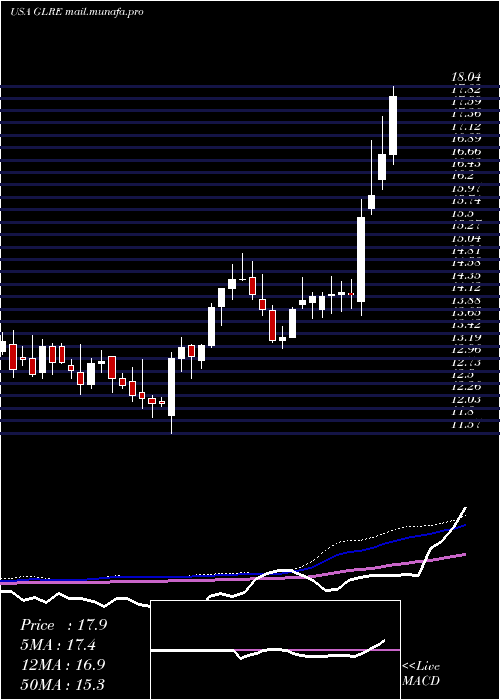Click the 12.03 price axis label
The width and height of the screenshot is (500, 700).
(x=466, y=400)
